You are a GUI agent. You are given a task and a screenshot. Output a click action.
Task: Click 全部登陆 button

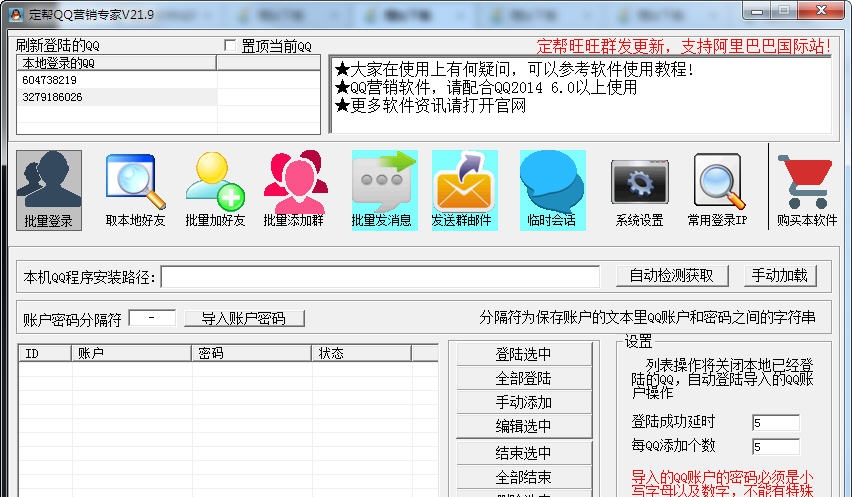point(524,378)
